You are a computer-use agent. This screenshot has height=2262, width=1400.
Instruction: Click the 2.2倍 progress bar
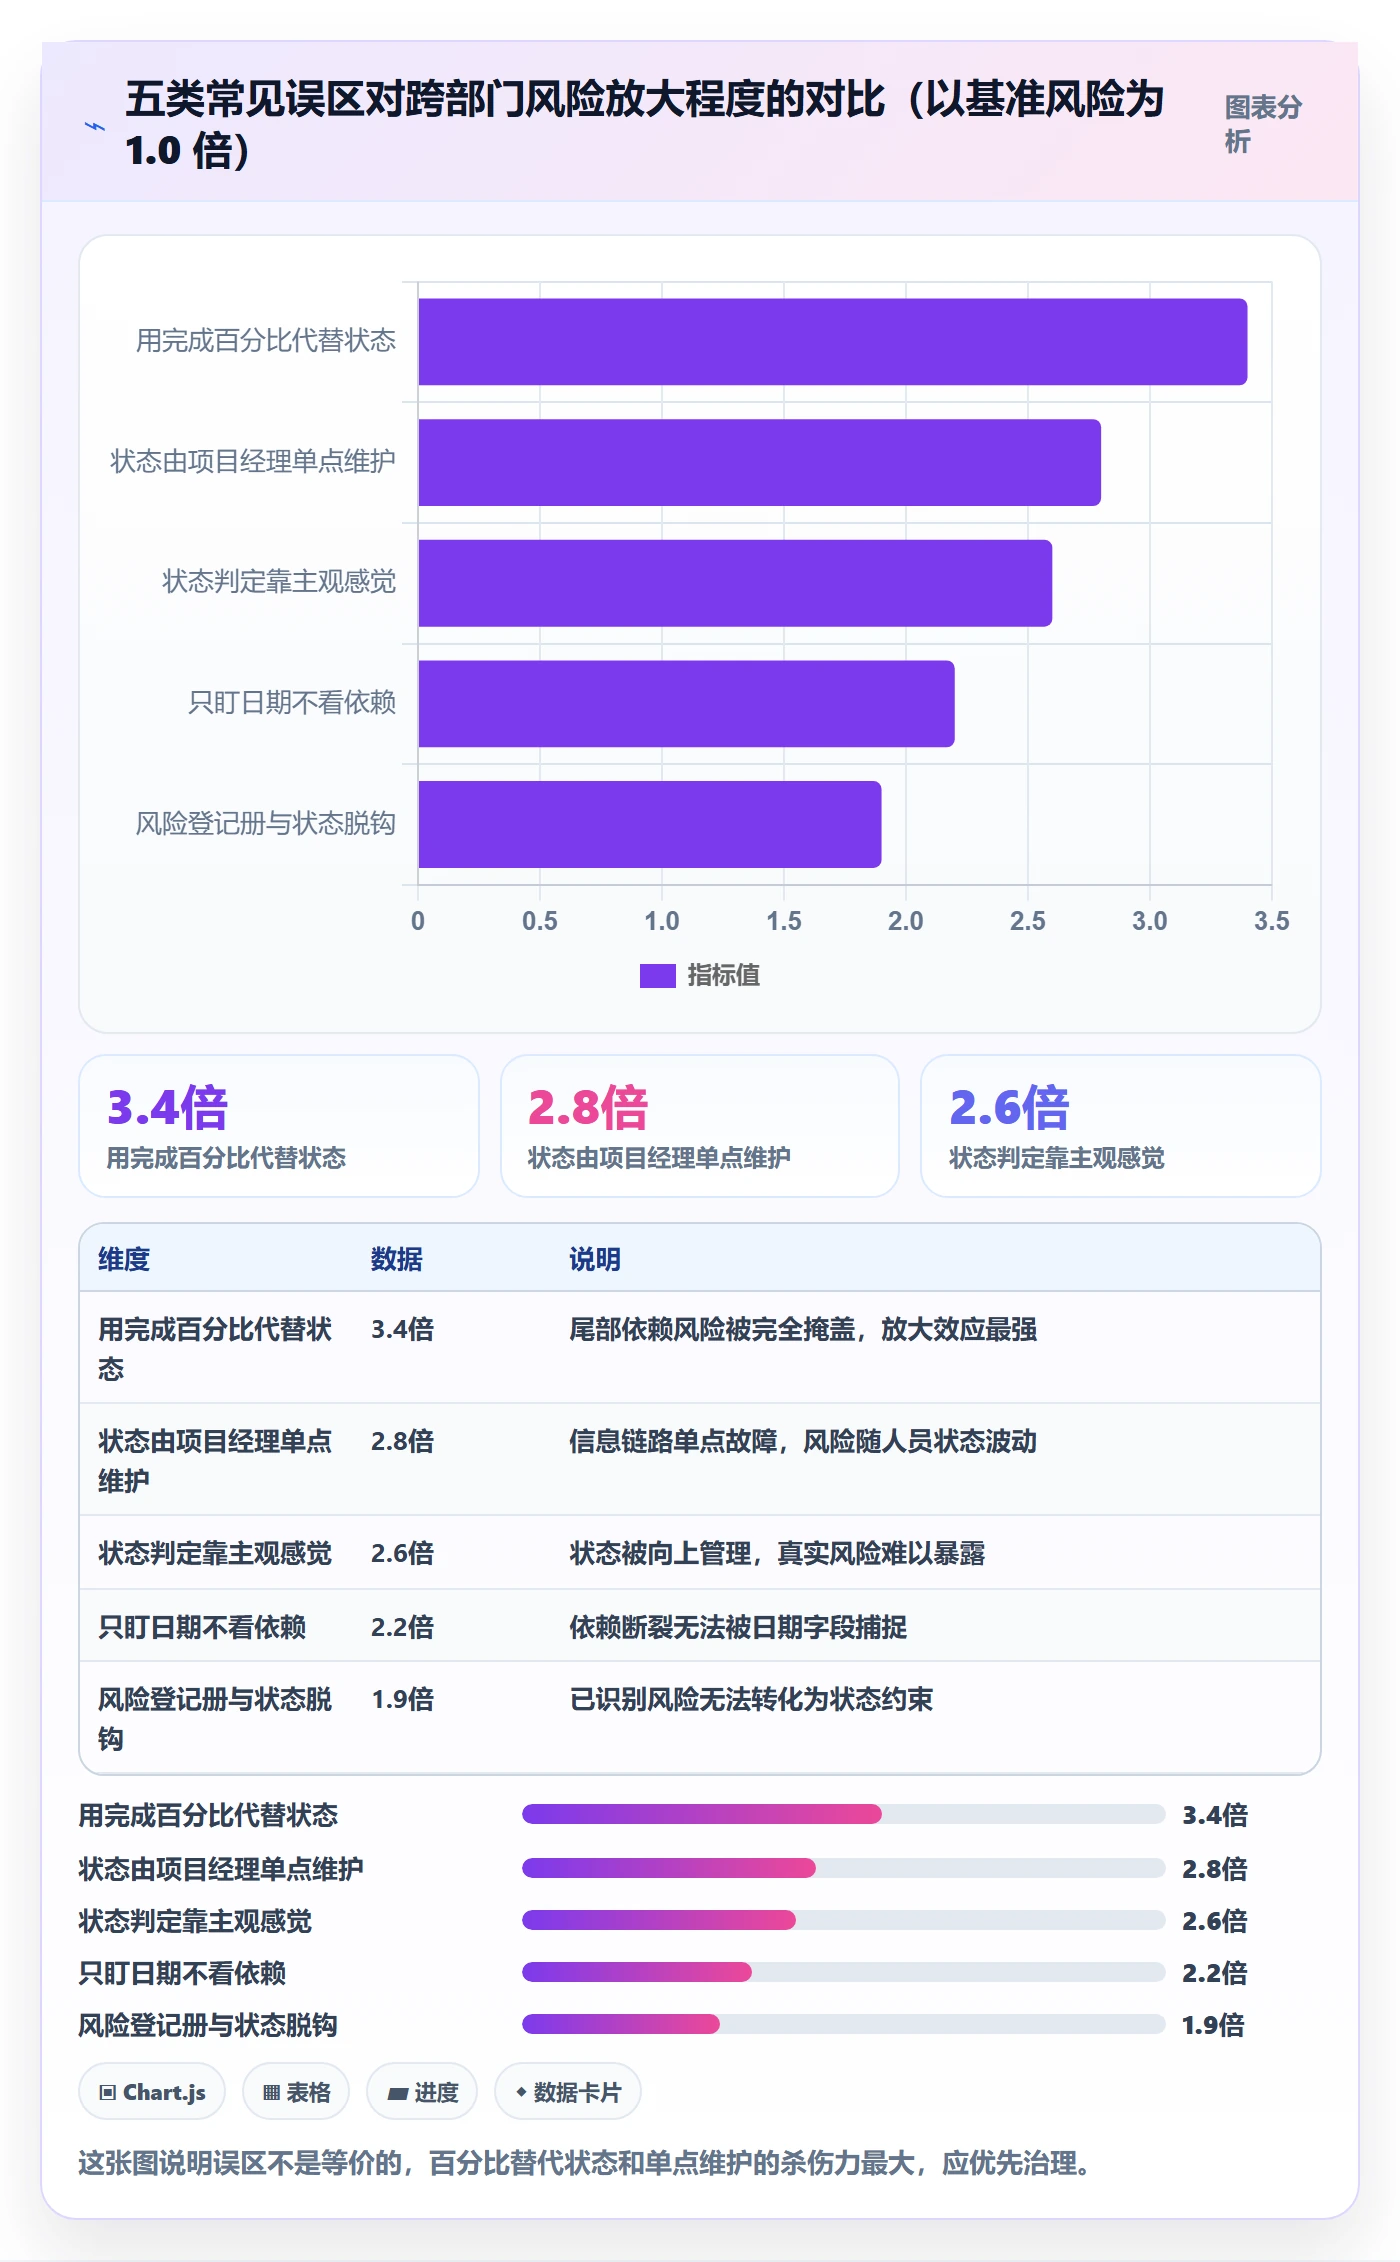(x=843, y=1972)
